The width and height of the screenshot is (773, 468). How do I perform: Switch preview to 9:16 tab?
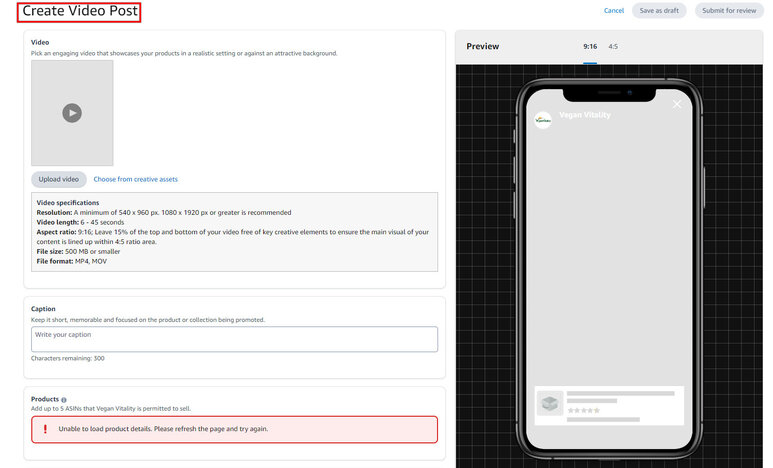pos(590,46)
